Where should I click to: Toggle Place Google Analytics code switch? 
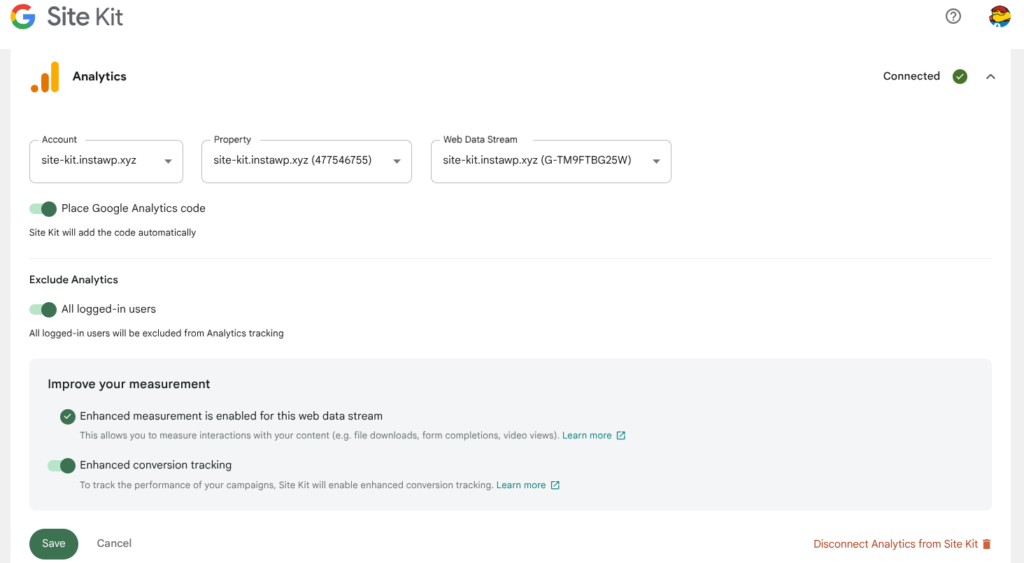[43, 209]
